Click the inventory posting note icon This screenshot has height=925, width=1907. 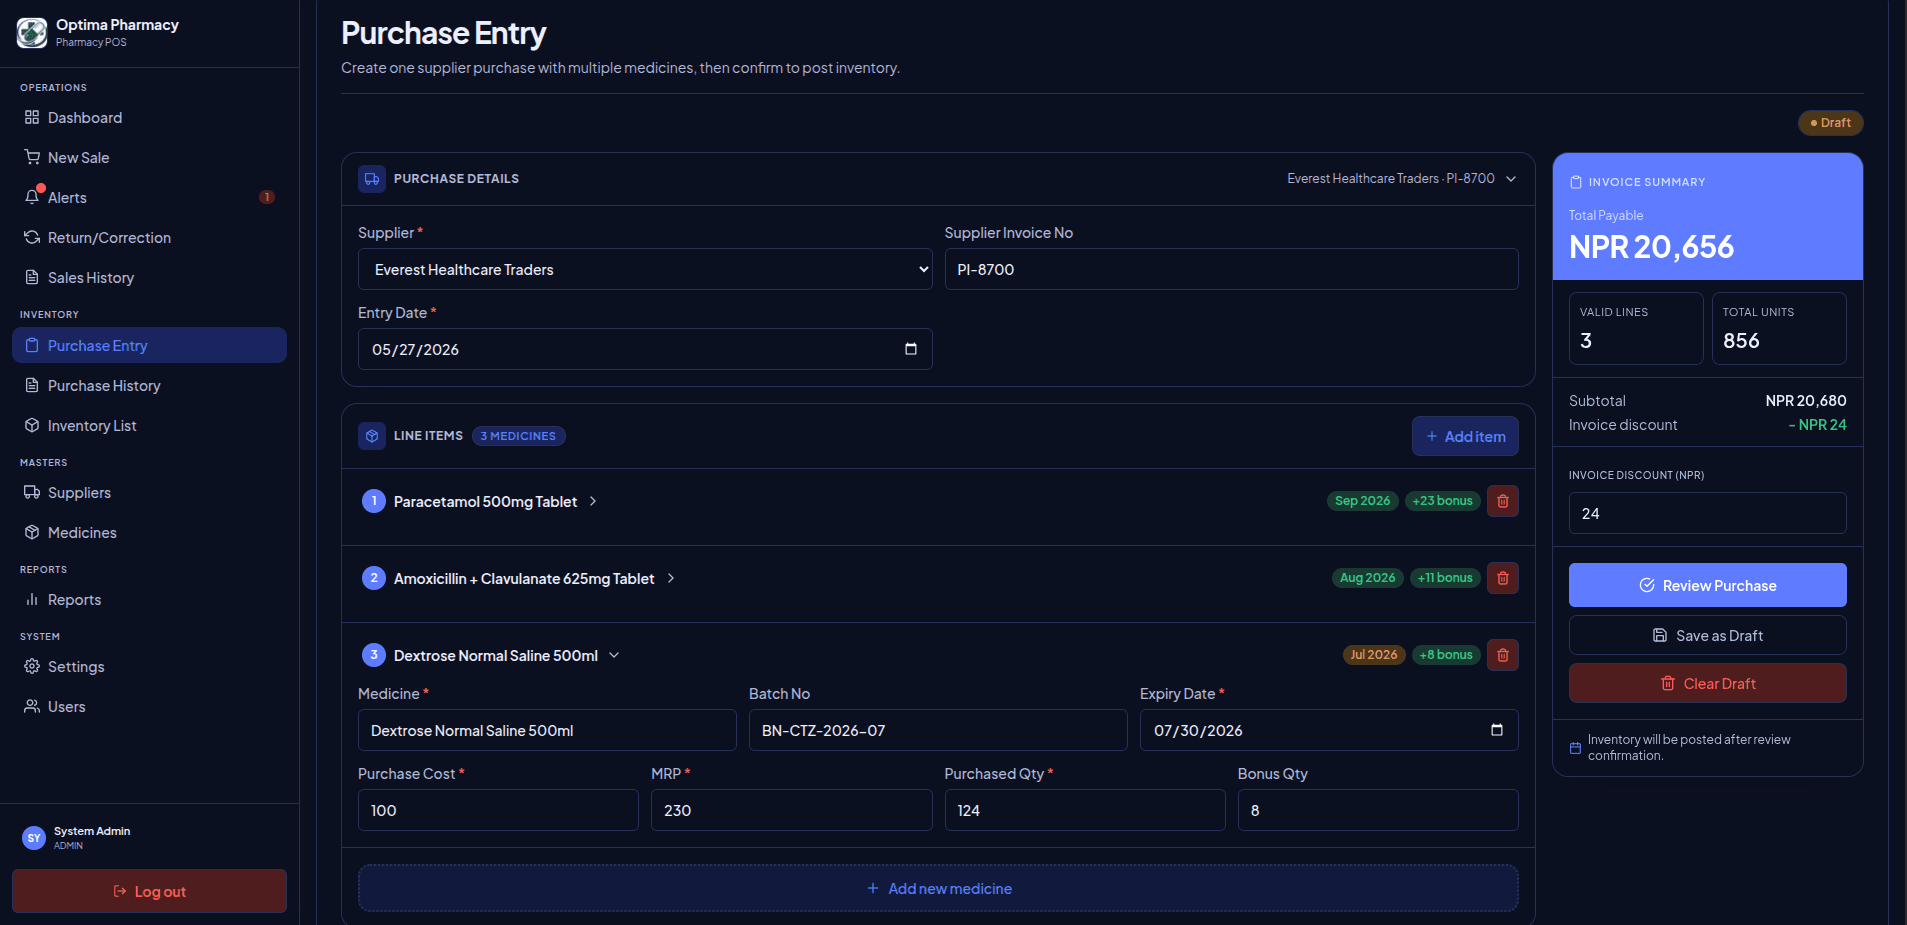click(x=1576, y=748)
